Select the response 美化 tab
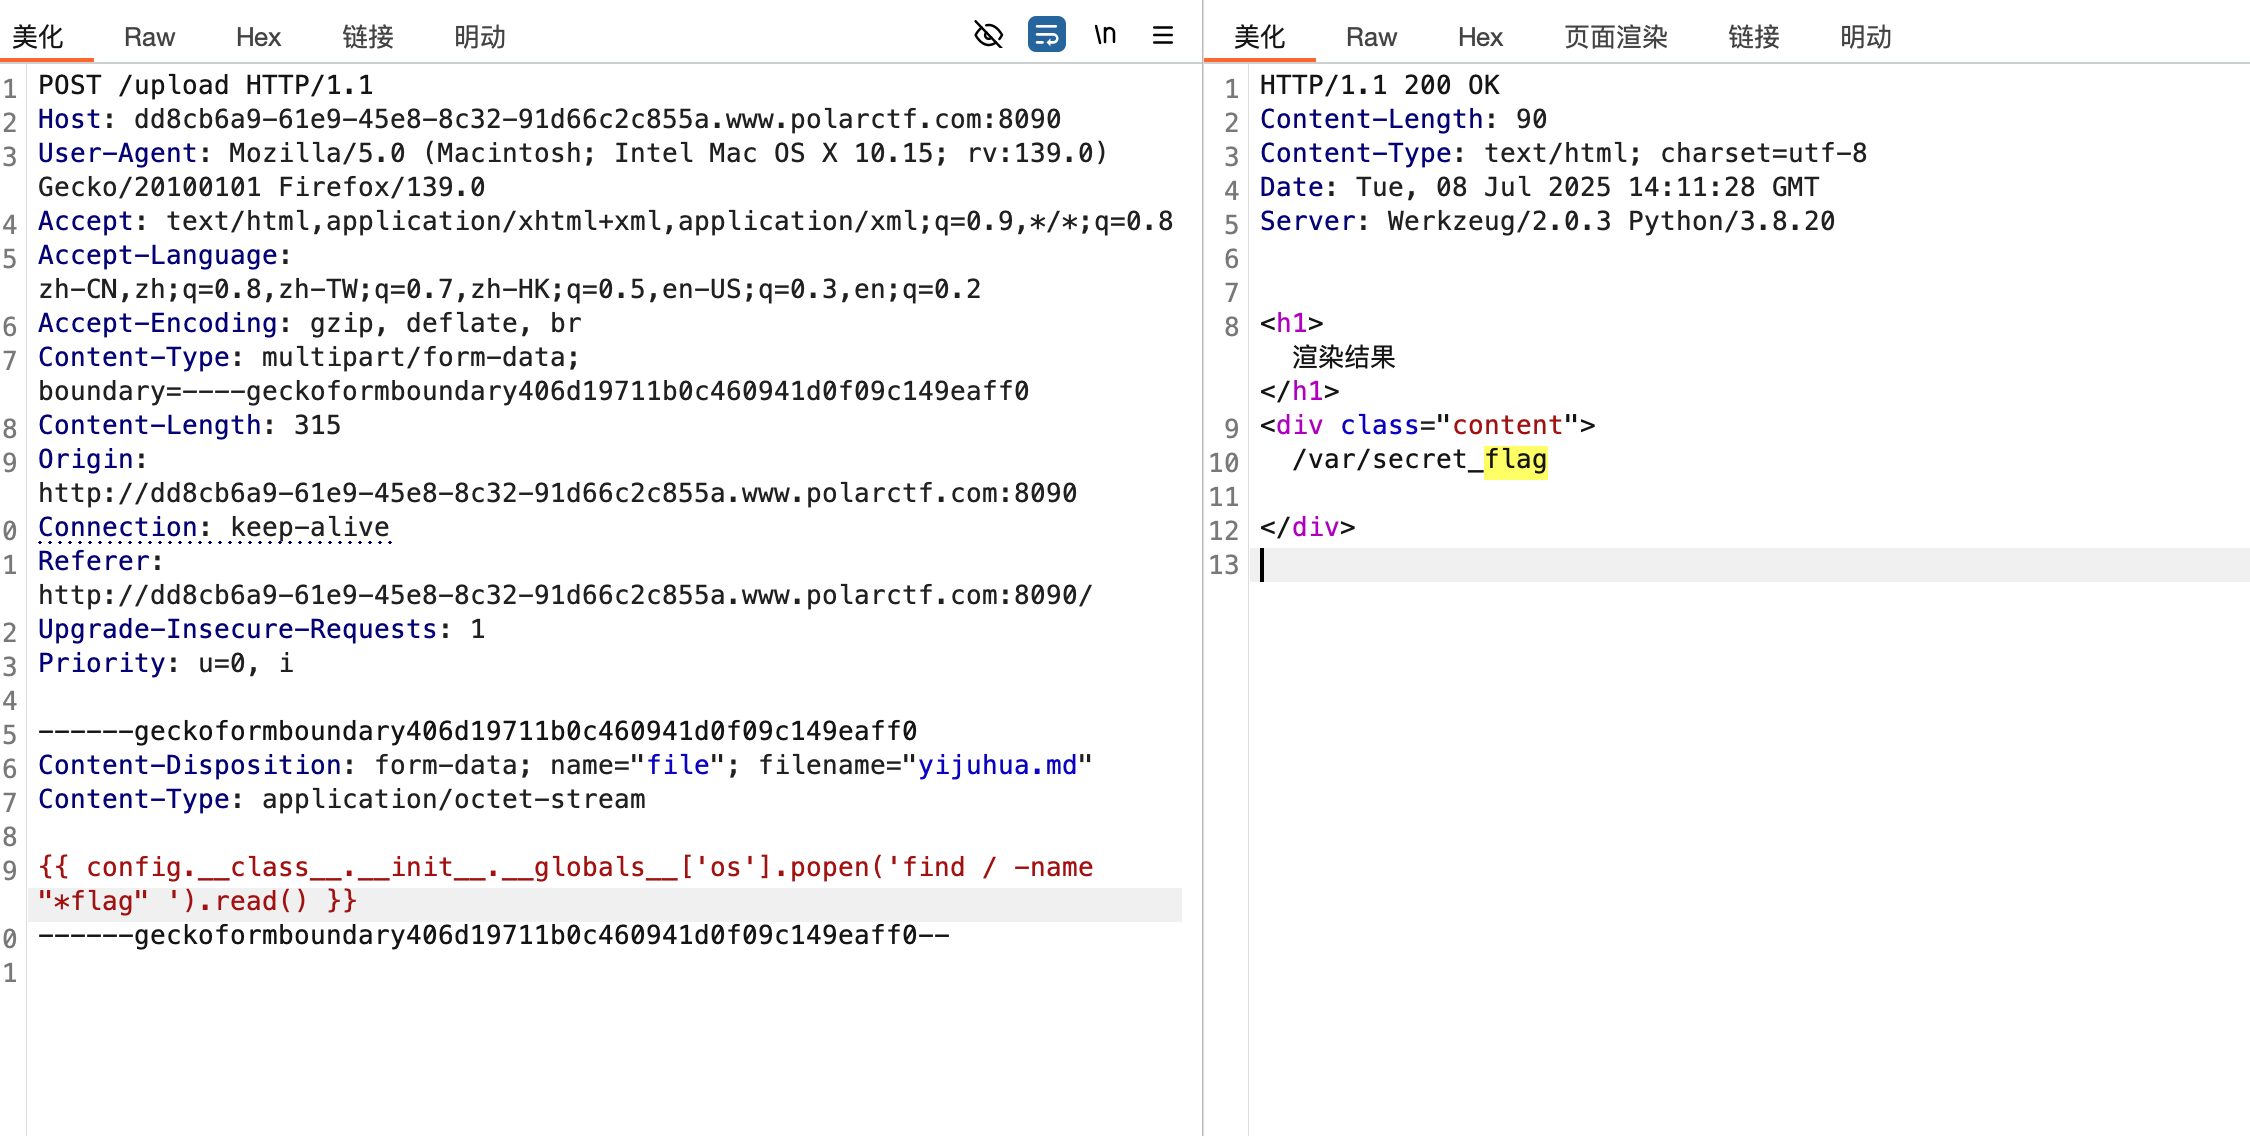This screenshot has height=1136, width=2250. [1259, 37]
